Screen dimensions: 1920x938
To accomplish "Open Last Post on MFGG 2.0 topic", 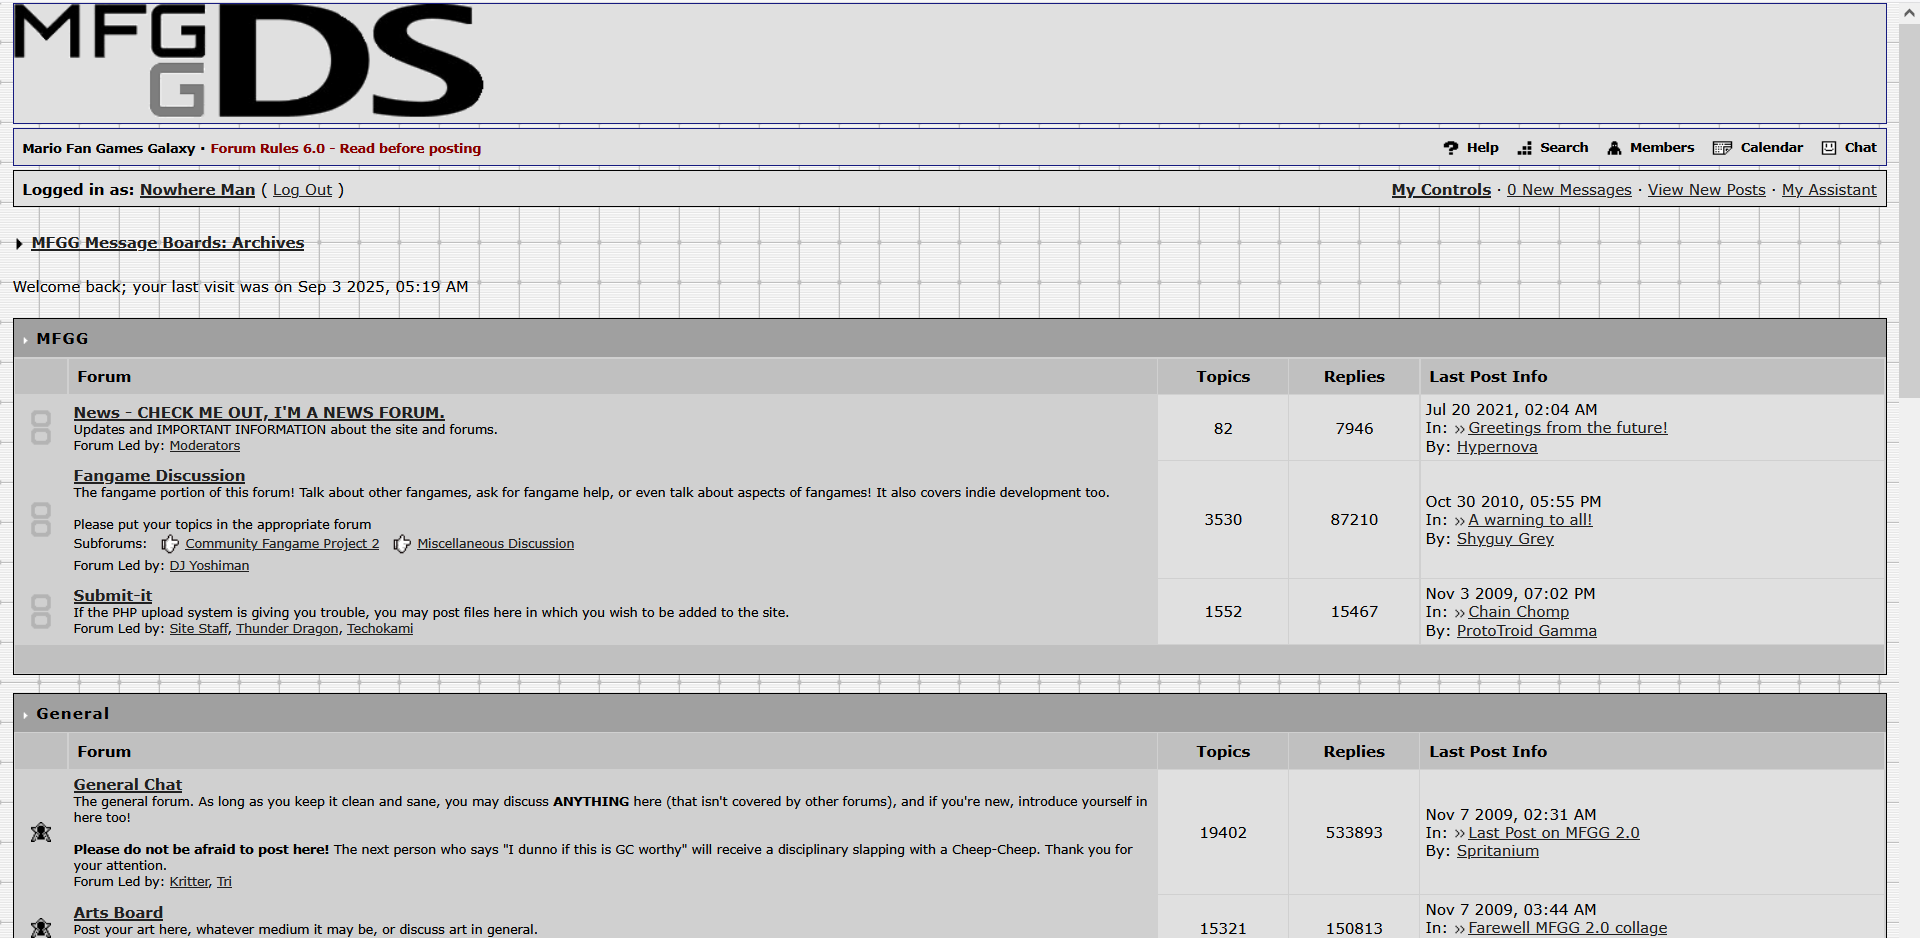I will coord(1554,833).
